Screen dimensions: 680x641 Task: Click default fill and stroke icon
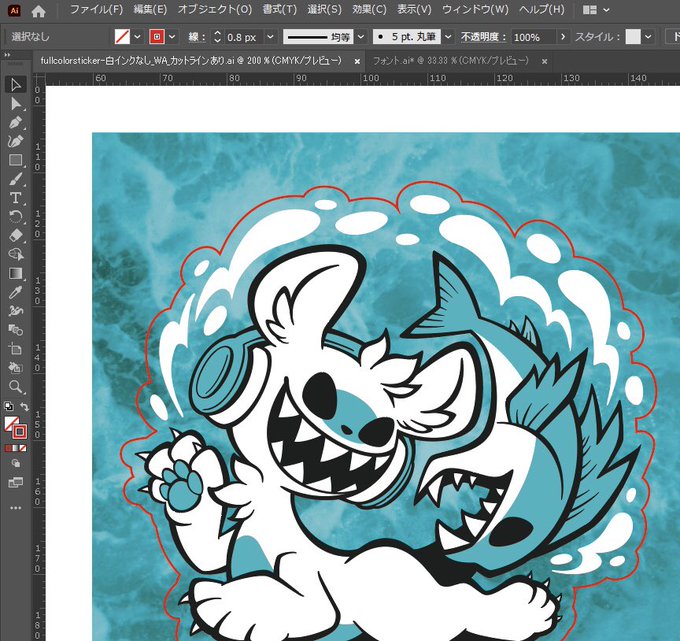[x=8, y=406]
